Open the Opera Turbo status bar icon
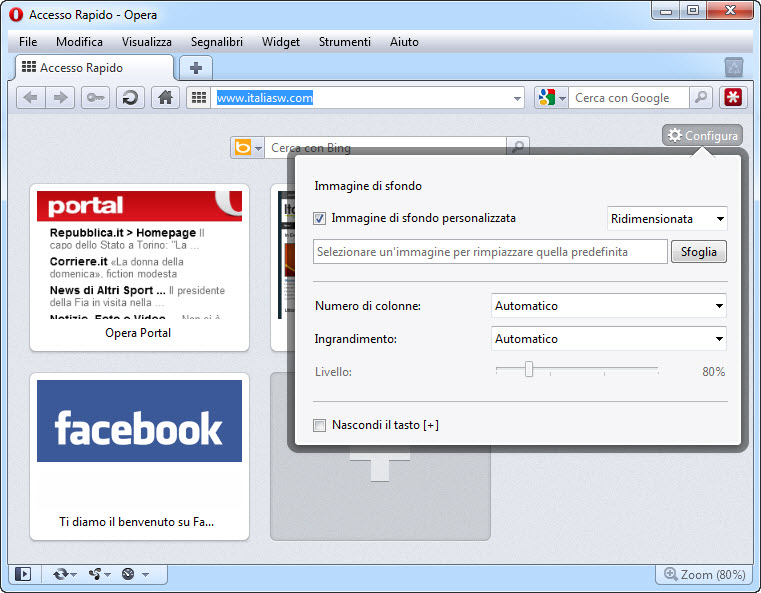761x593 pixels. (x=128, y=575)
